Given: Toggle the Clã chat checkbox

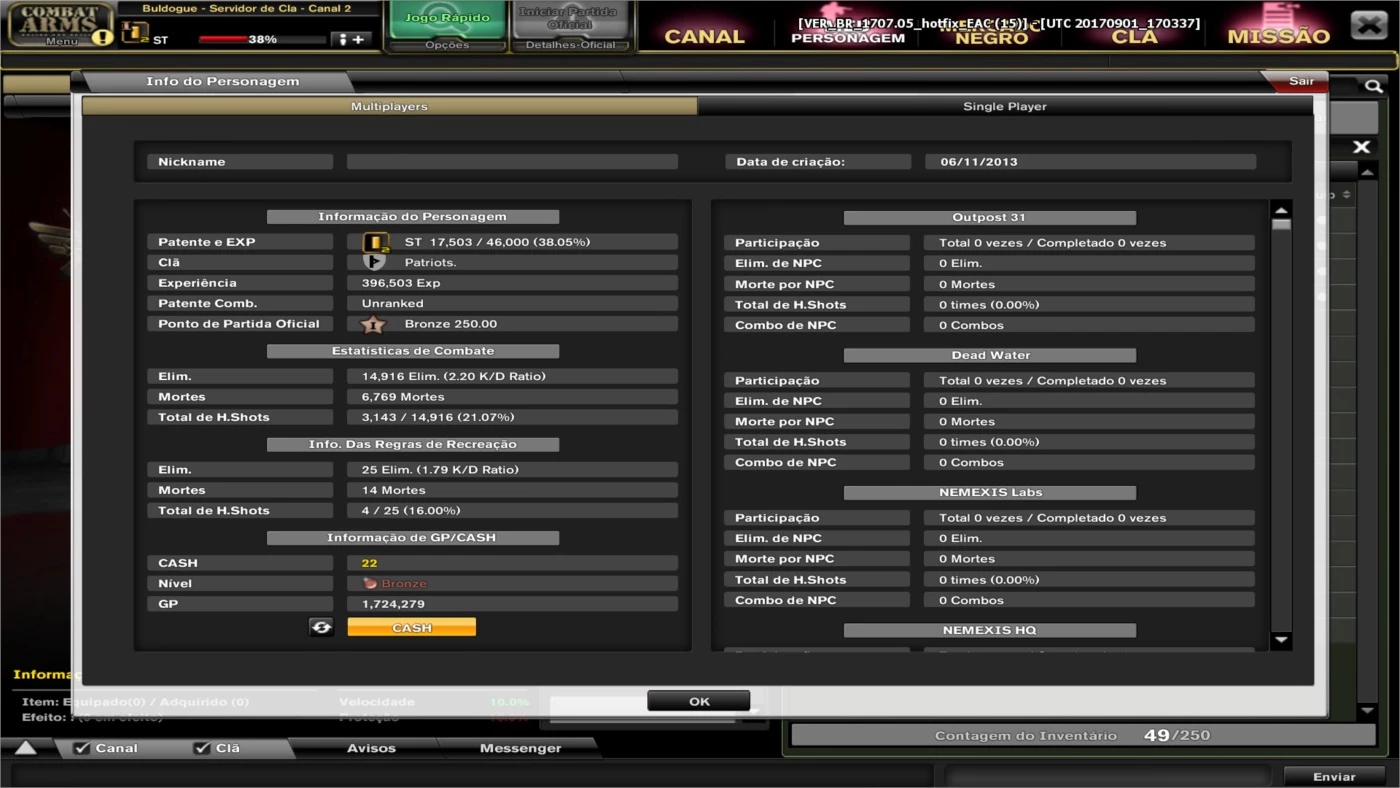Looking at the screenshot, I should click(201, 748).
